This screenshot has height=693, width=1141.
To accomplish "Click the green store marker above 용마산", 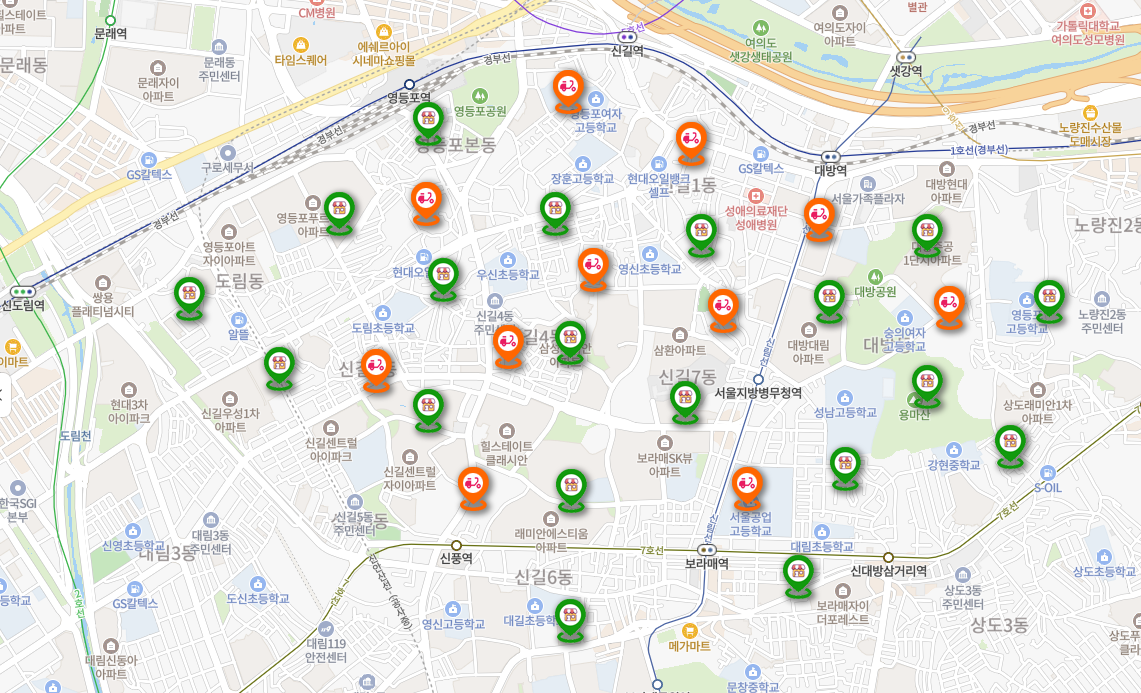I will click(x=927, y=383).
